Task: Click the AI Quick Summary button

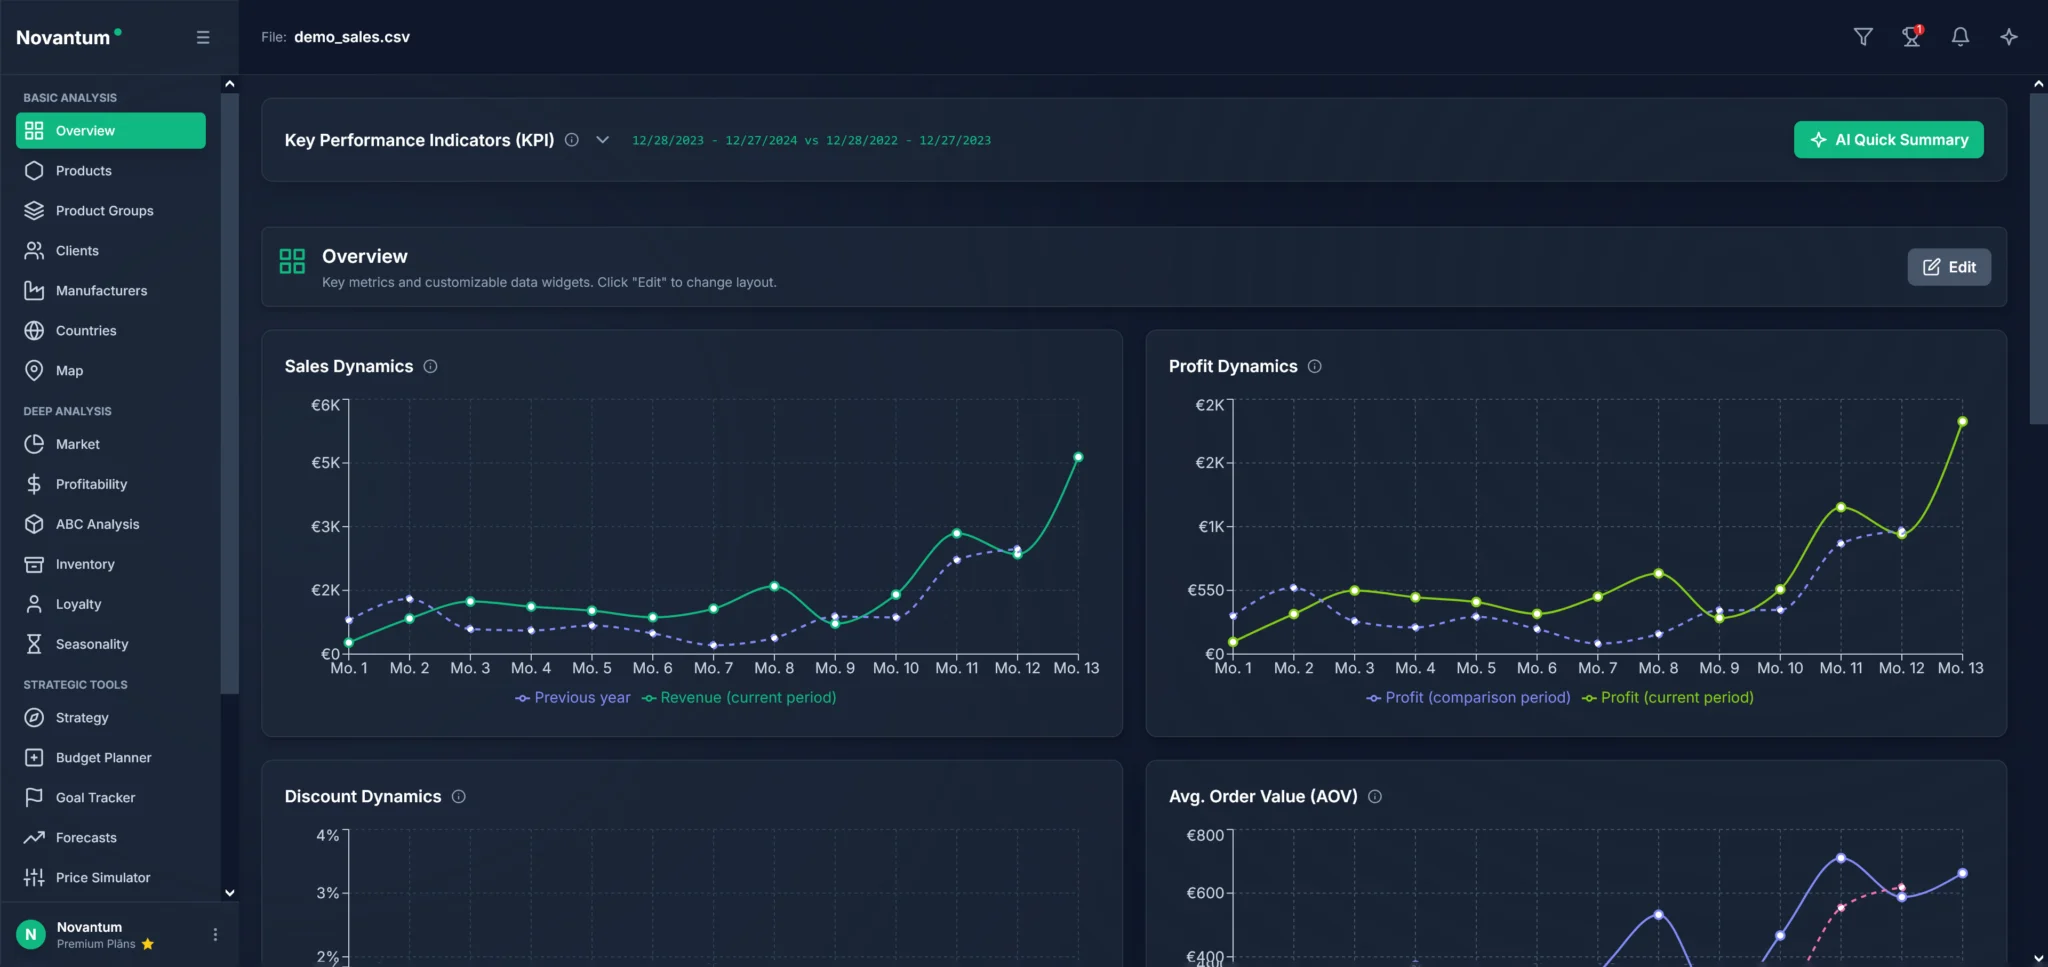Action: point(1886,139)
